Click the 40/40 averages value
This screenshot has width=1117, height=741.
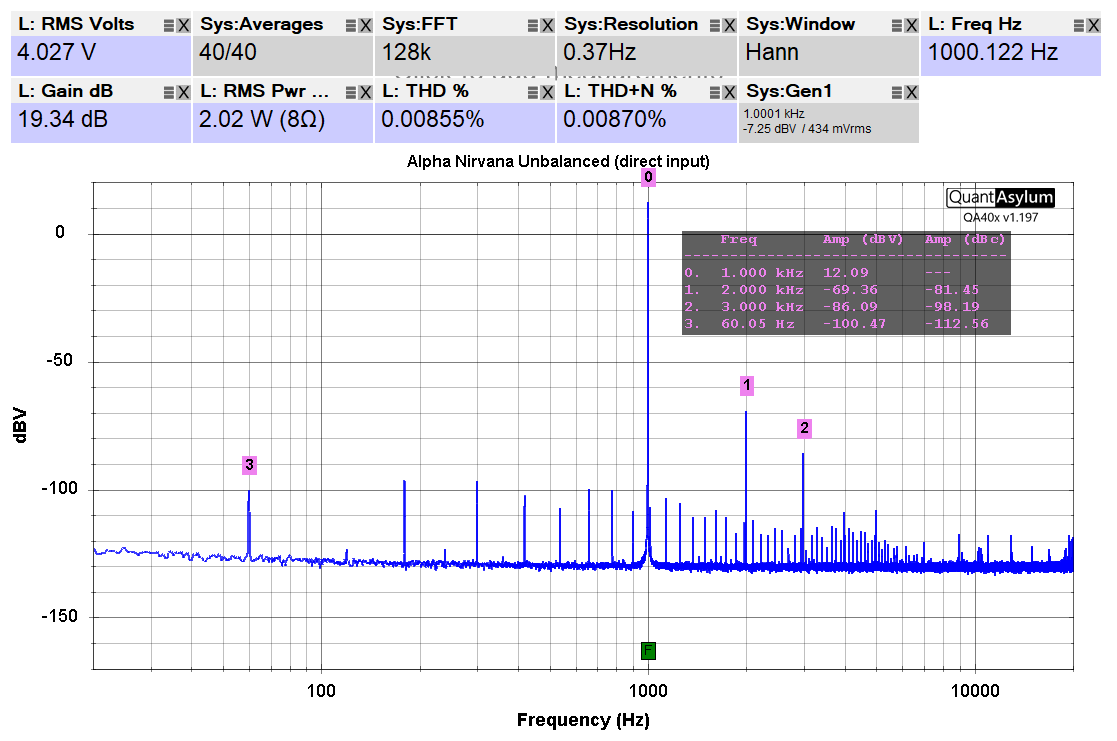pos(228,53)
